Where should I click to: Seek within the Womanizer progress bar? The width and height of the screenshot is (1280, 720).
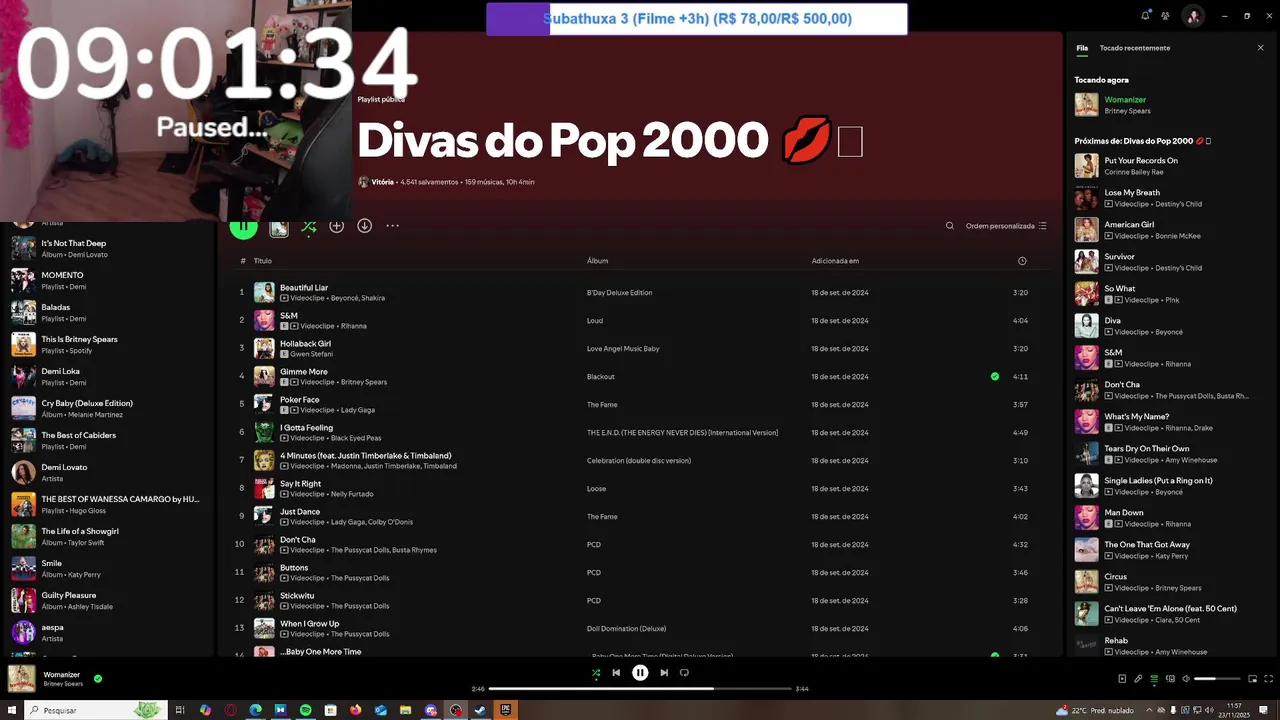639,688
